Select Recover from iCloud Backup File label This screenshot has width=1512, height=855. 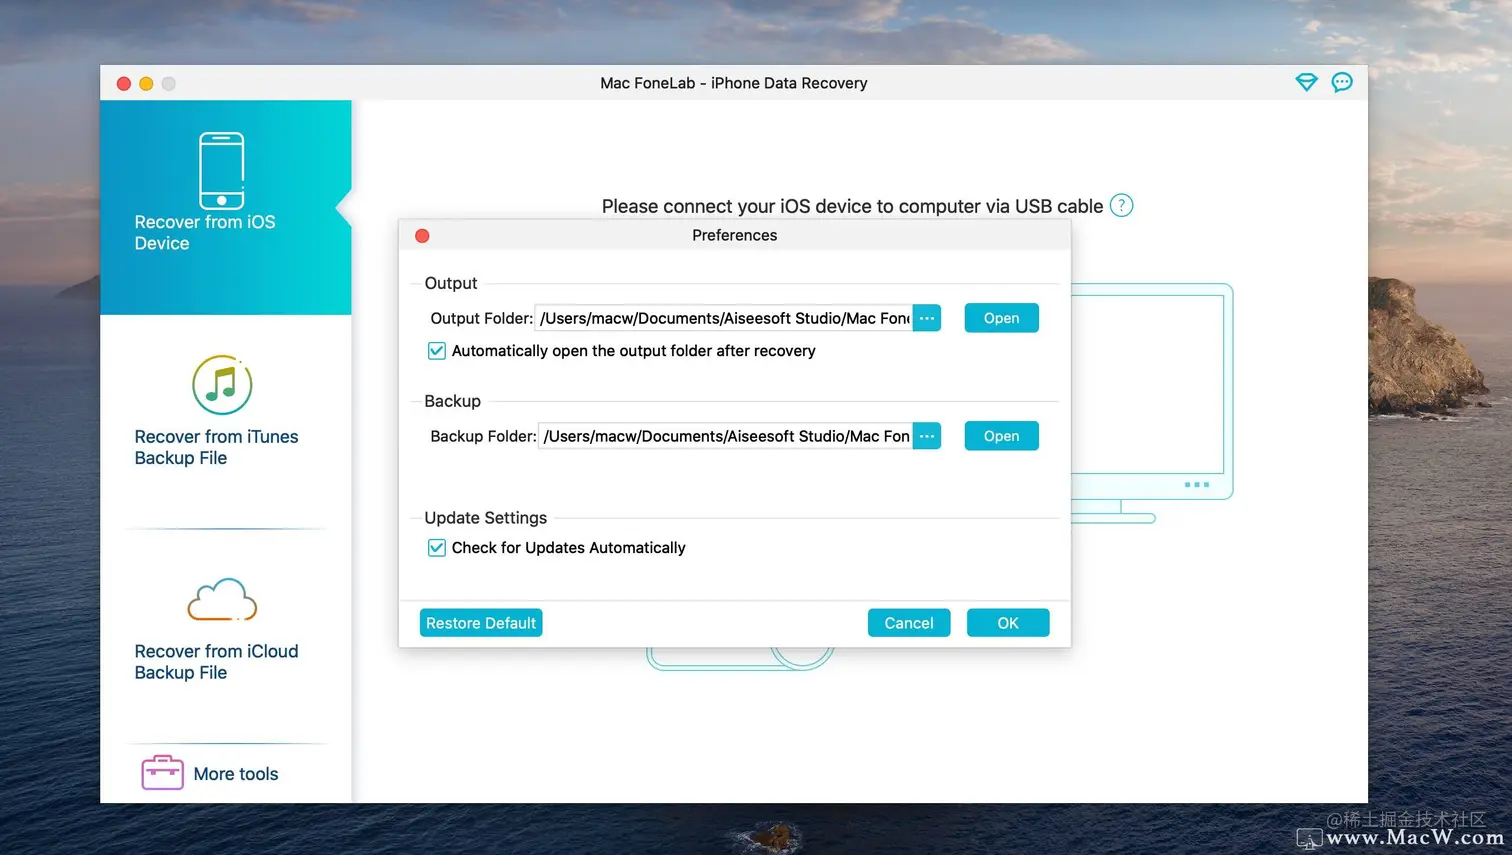click(x=216, y=662)
